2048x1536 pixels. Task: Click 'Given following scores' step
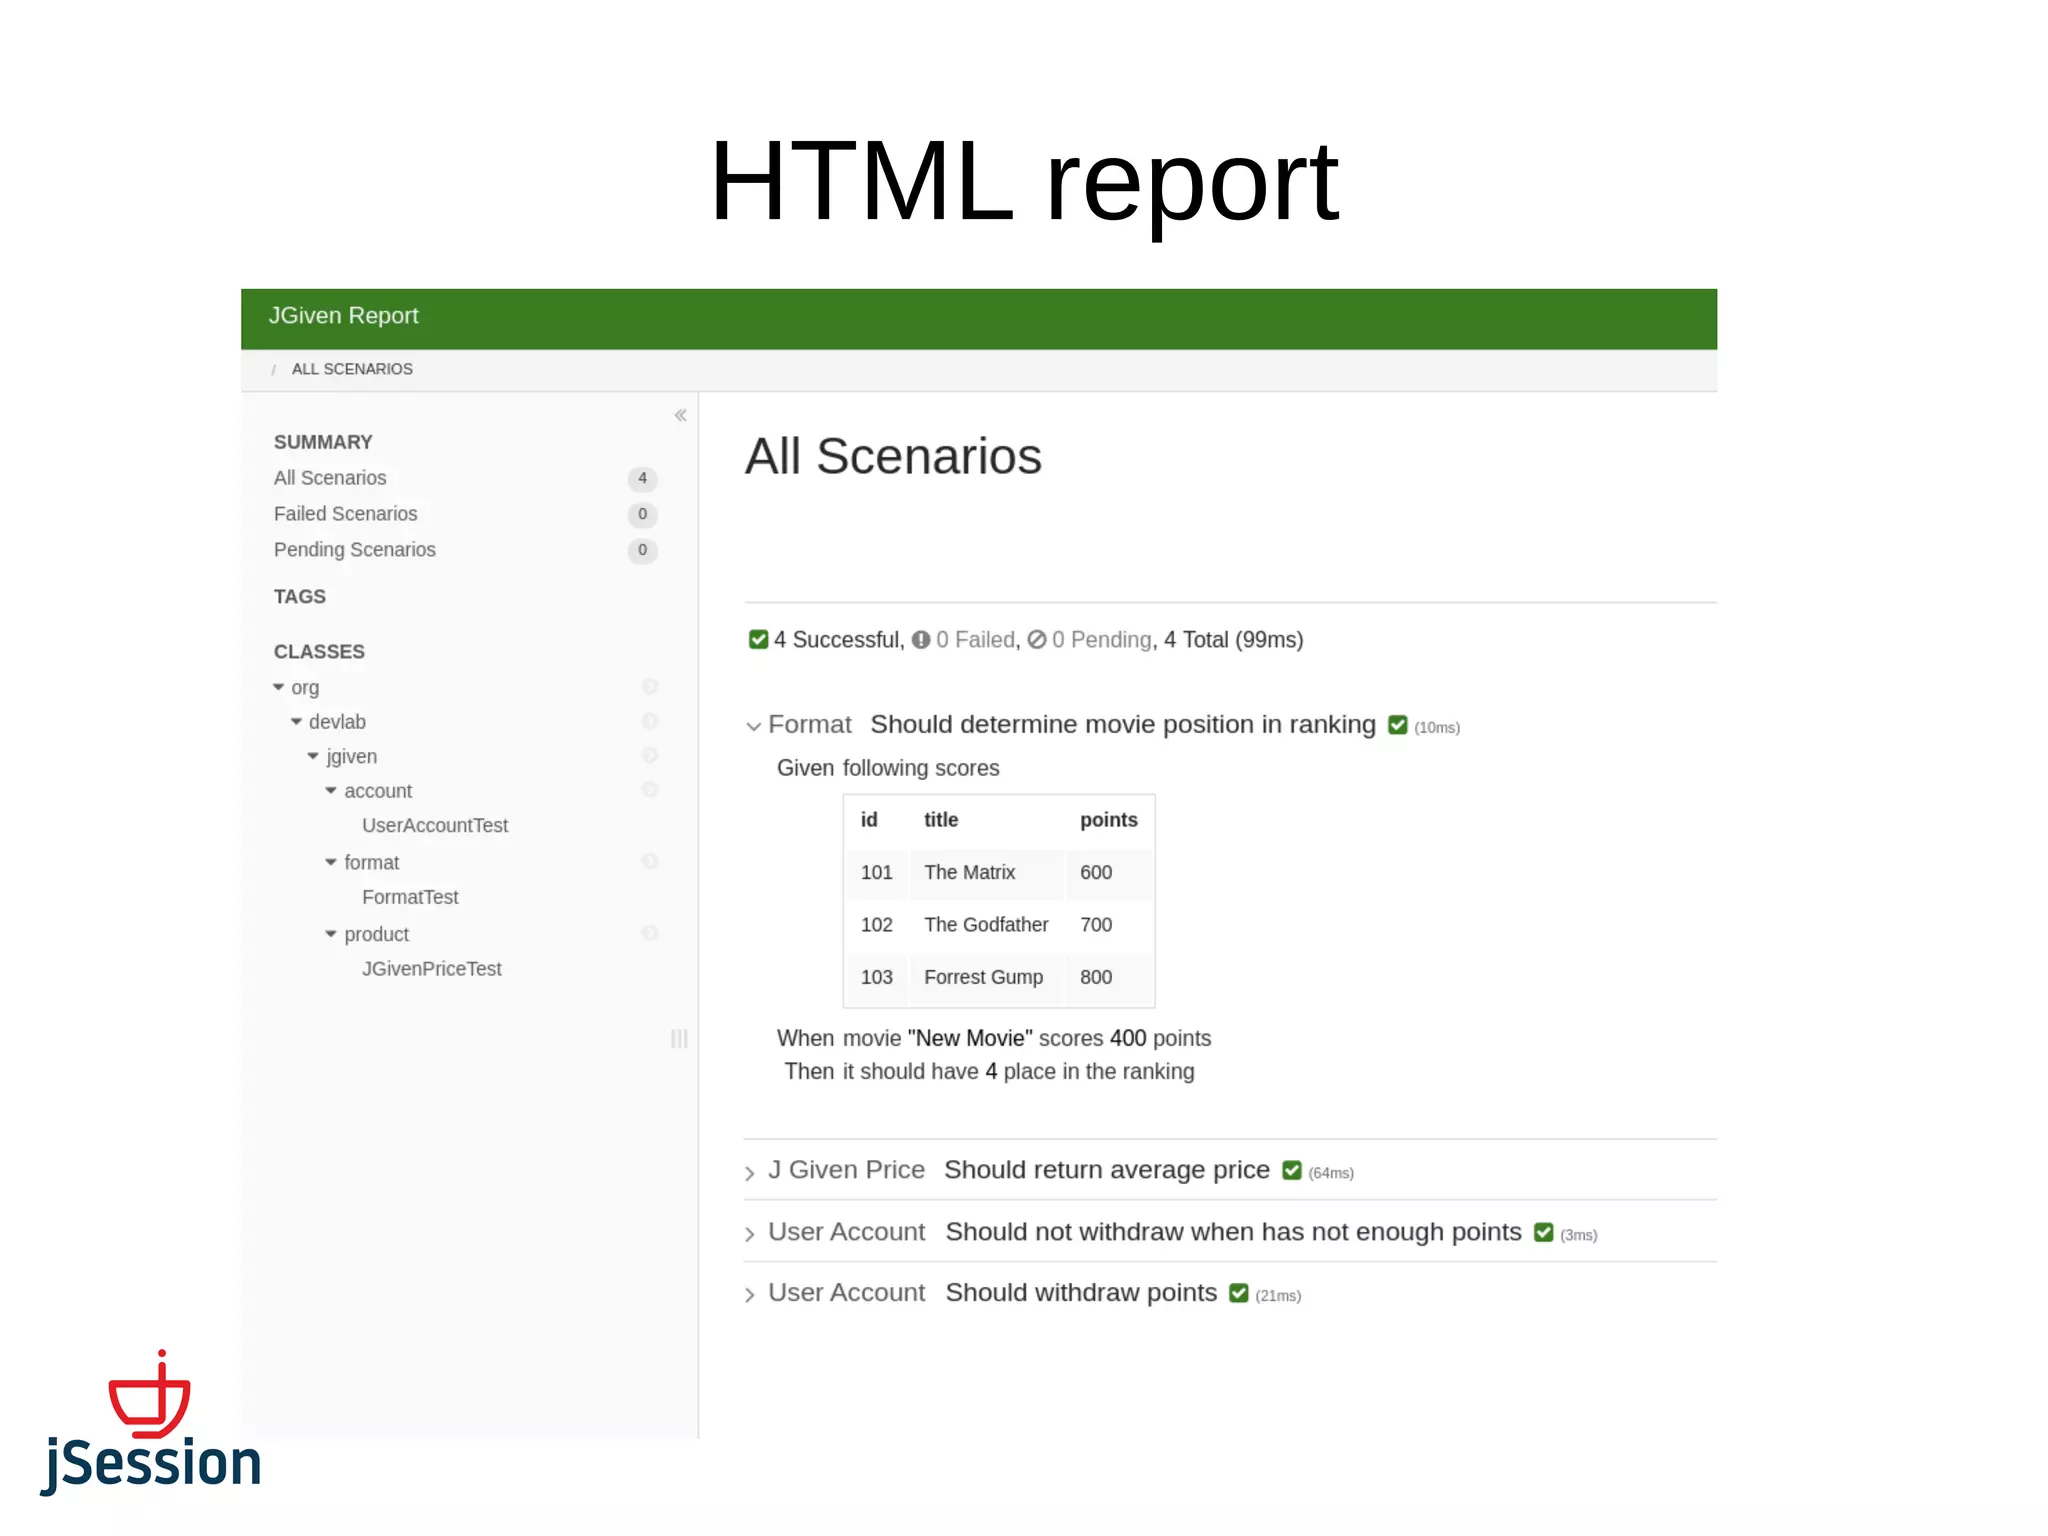[888, 768]
